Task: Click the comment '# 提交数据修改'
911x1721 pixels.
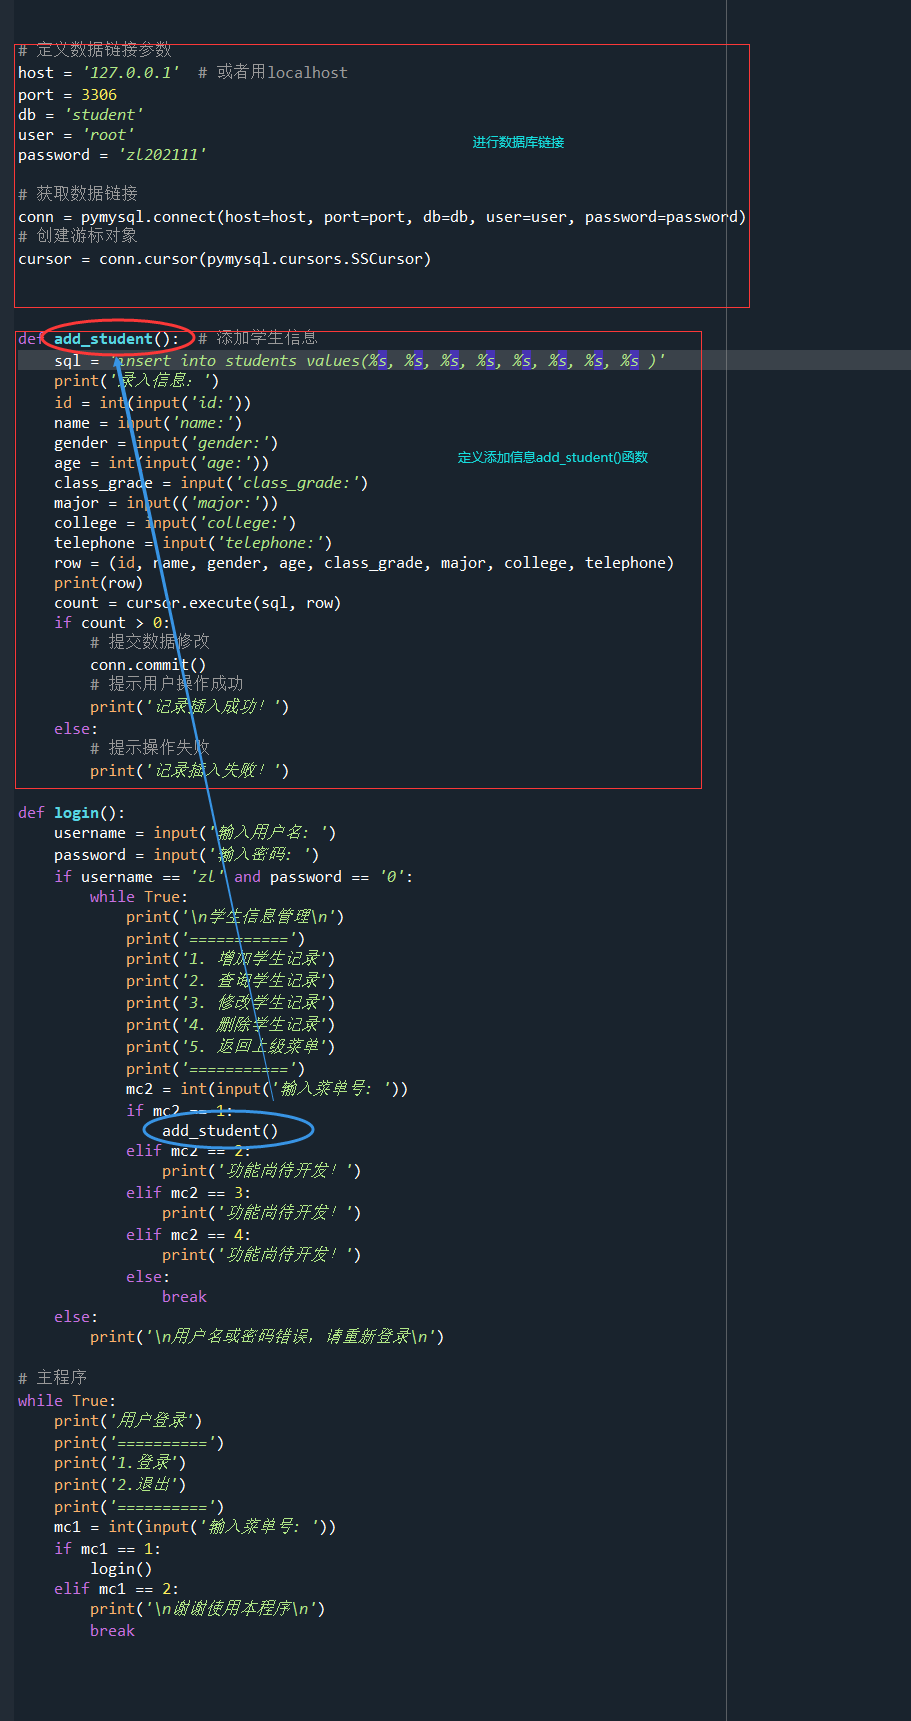Action: 150,642
